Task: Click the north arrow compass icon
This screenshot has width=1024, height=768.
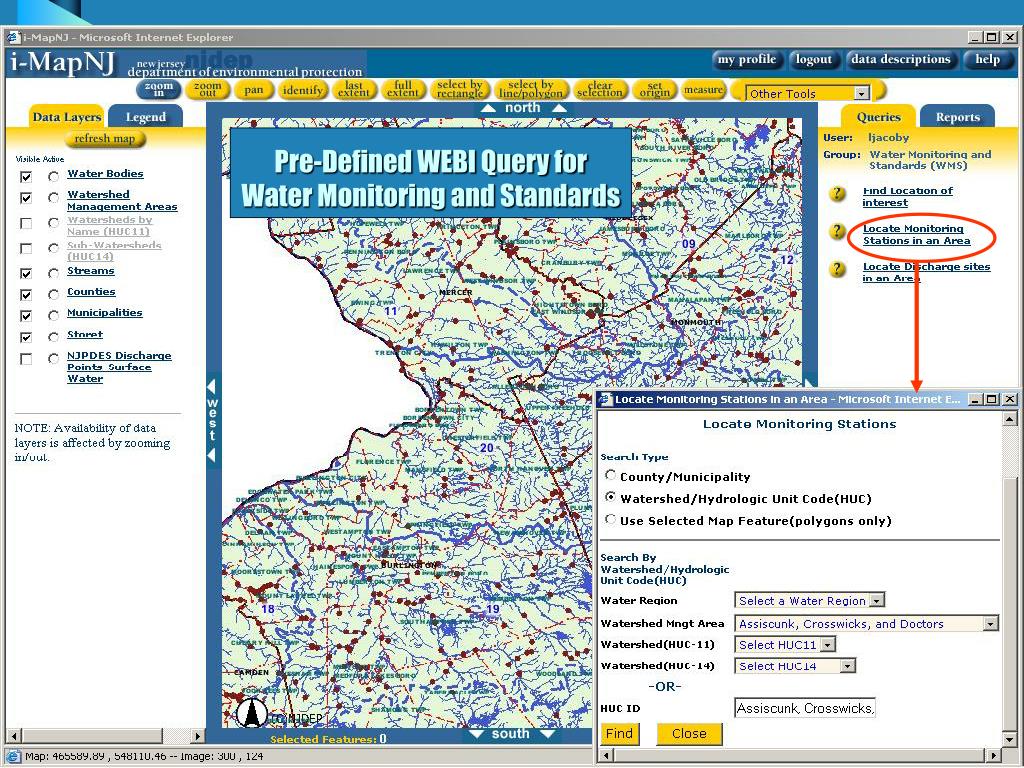Action: point(250,712)
